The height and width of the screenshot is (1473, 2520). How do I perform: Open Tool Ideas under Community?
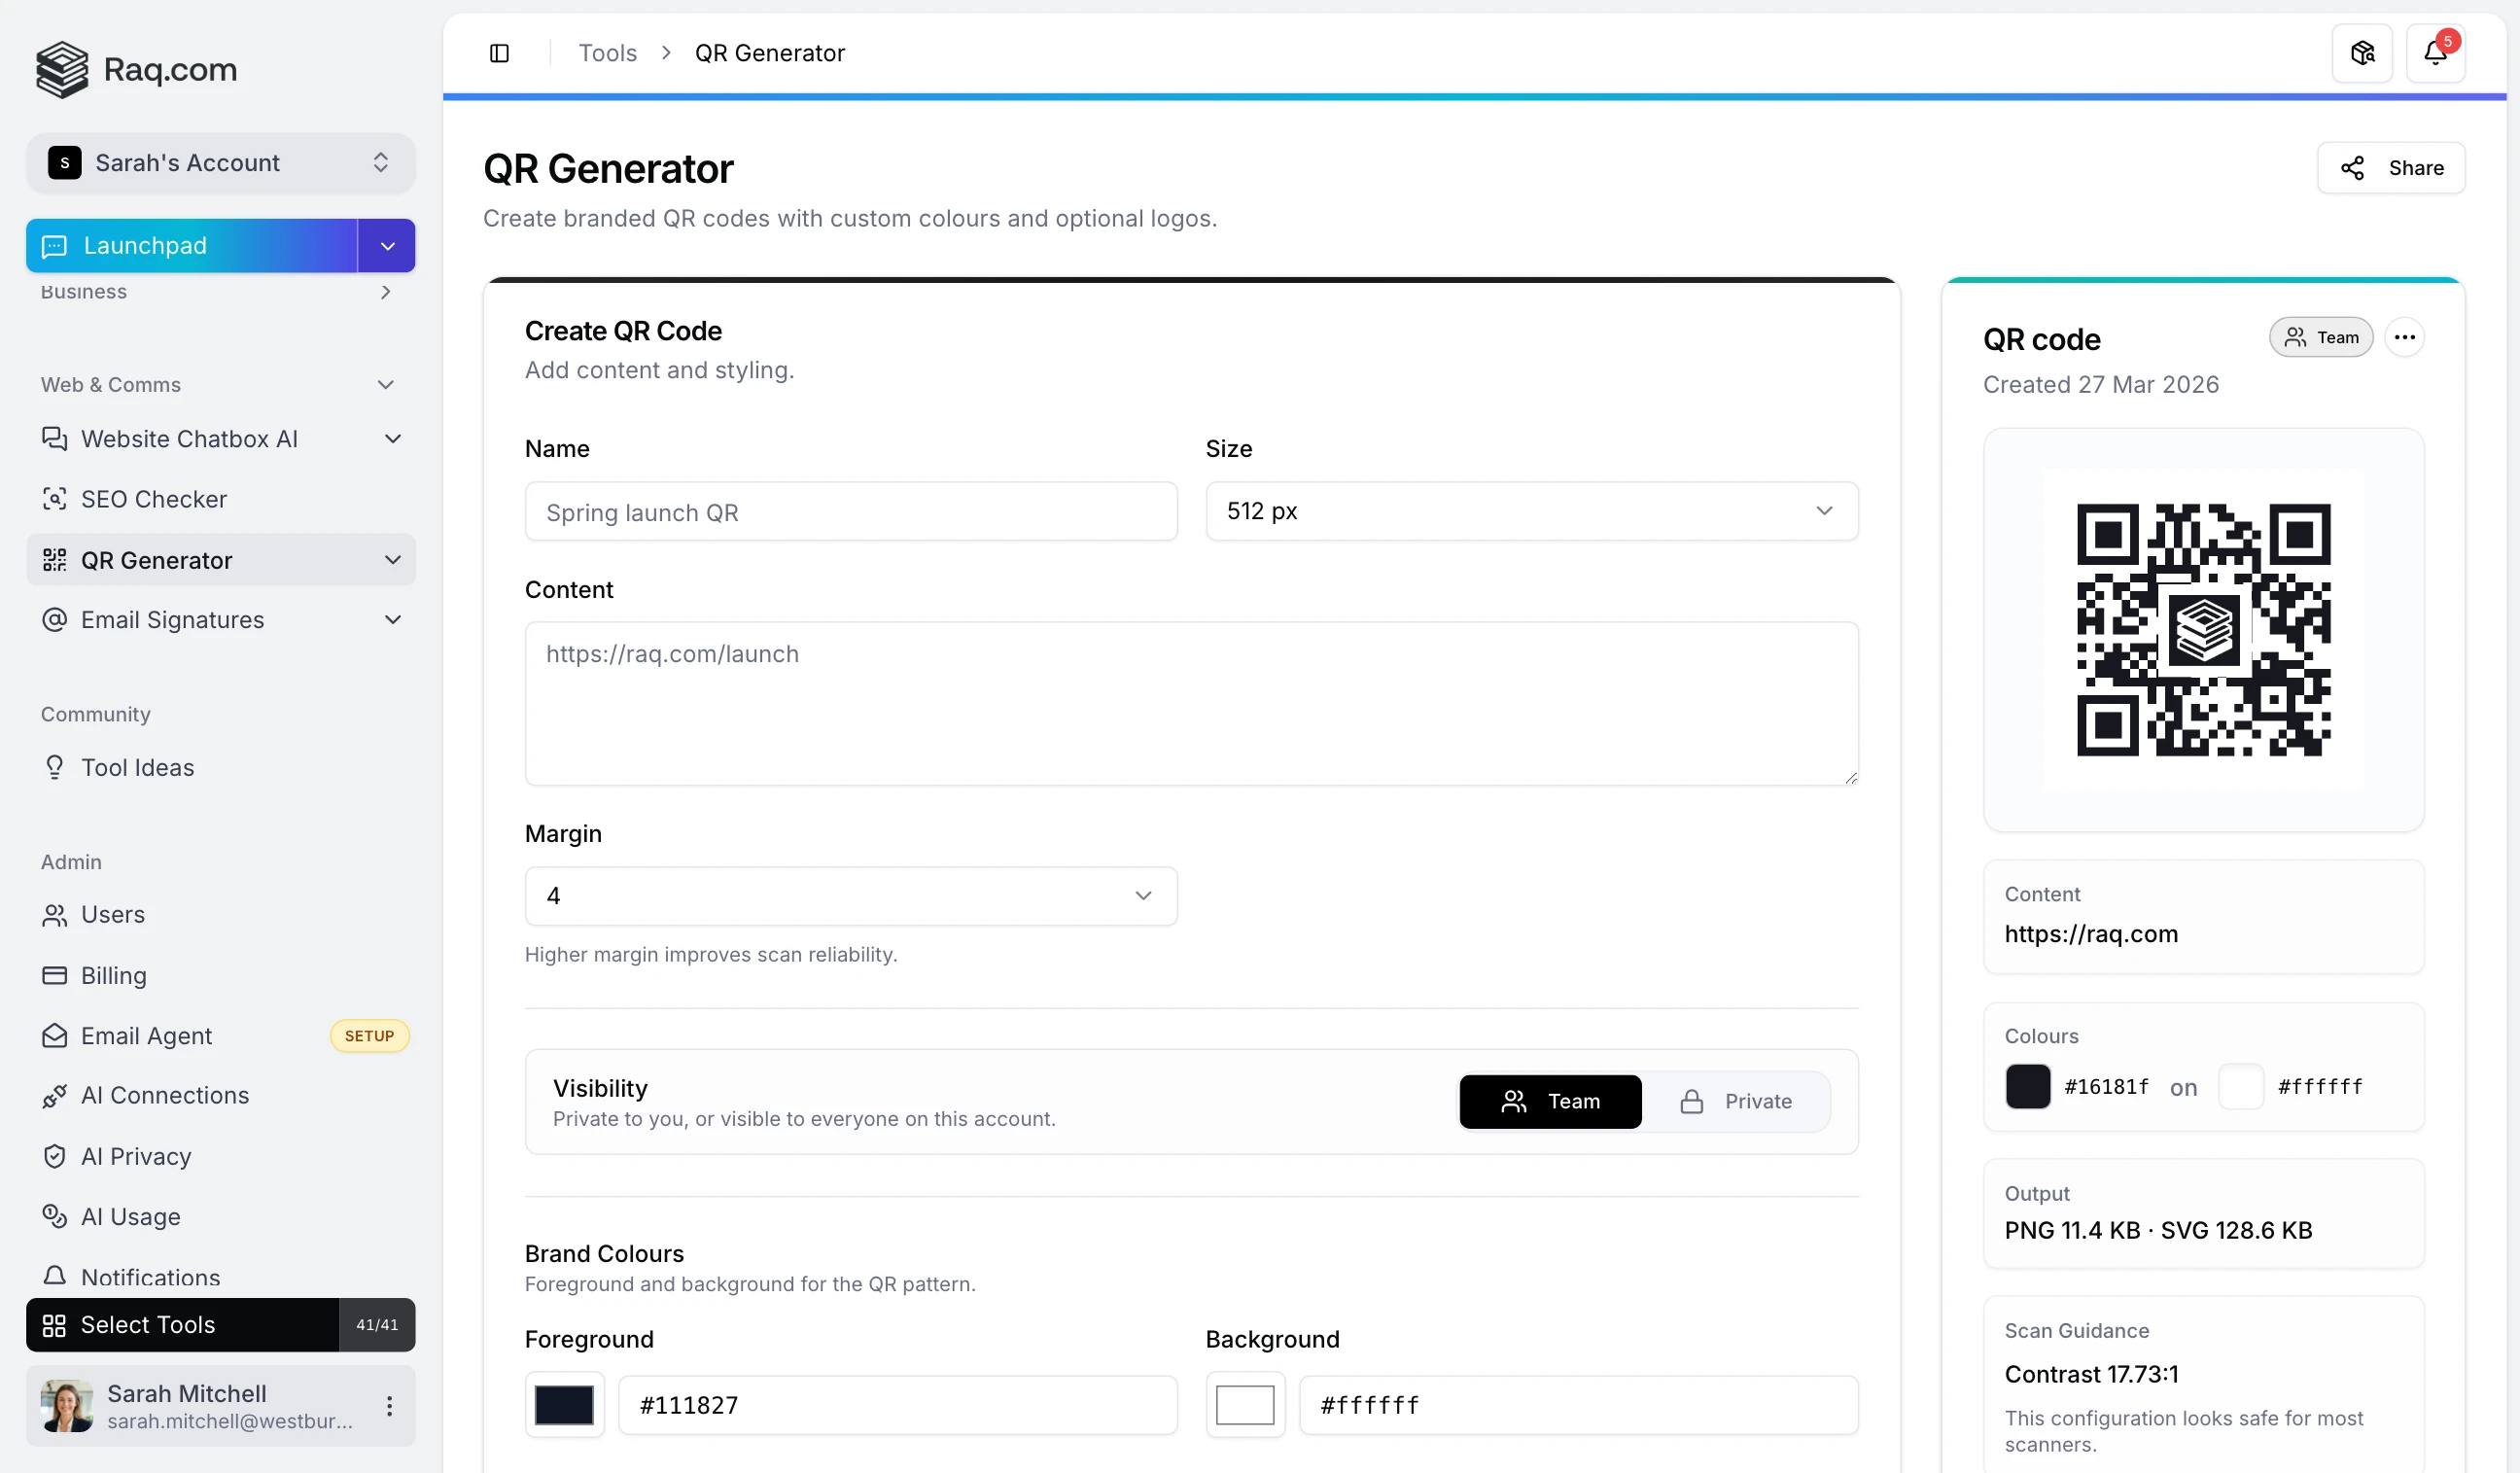tap(138, 767)
